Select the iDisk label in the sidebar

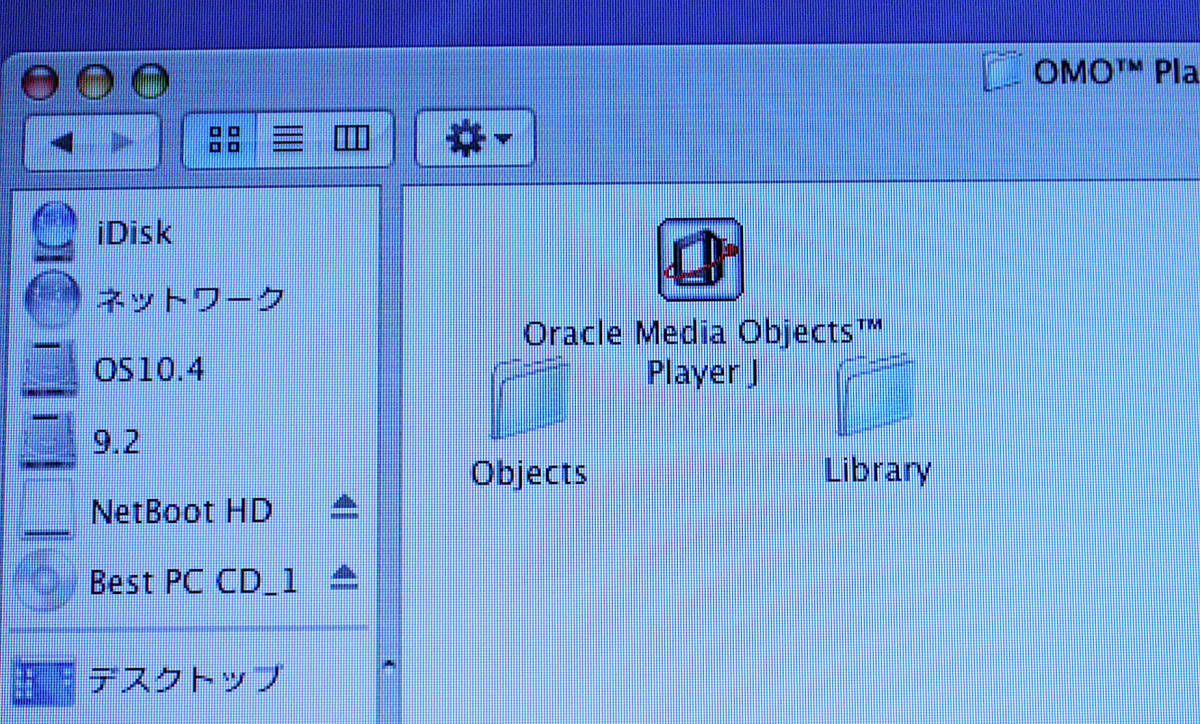click(x=134, y=233)
